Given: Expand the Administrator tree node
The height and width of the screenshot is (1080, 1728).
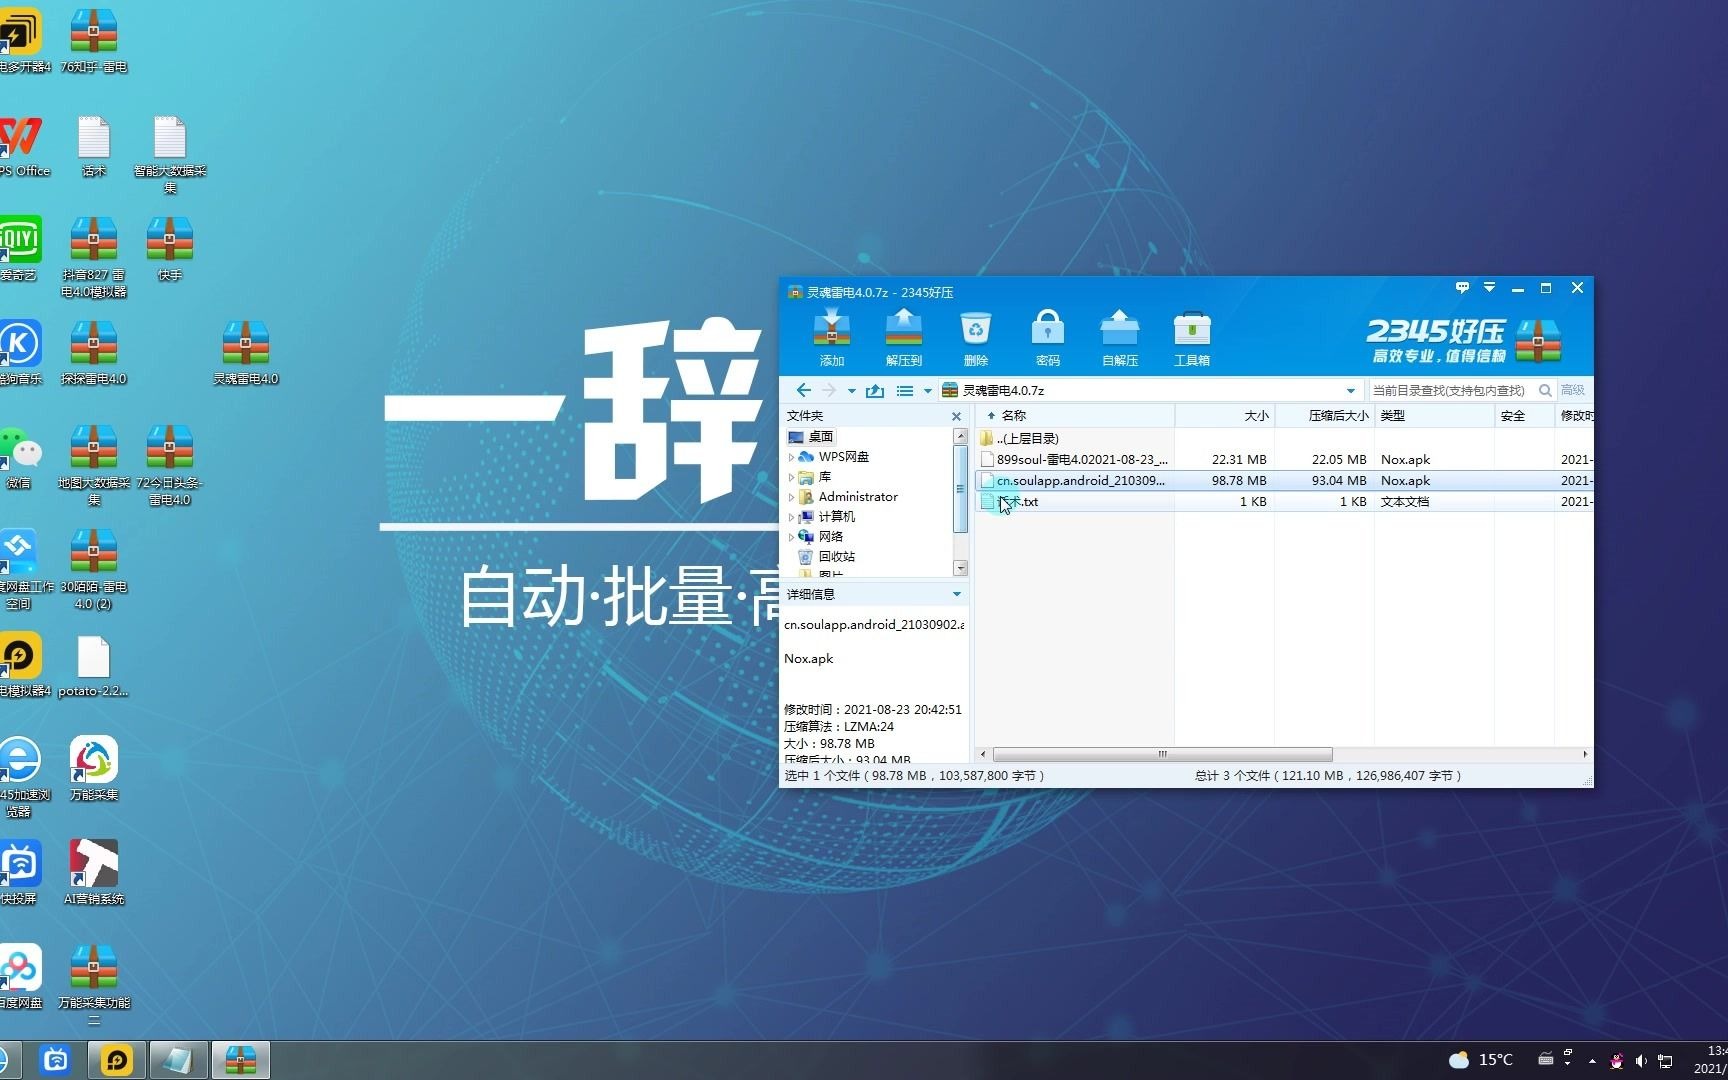Looking at the screenshot, I should (791, 497).
